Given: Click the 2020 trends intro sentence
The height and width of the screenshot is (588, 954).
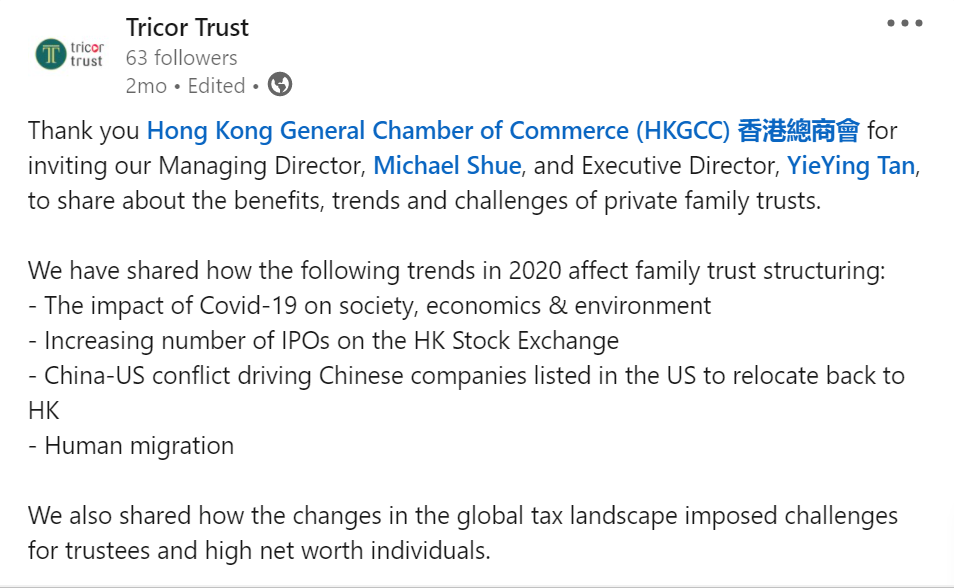Looking at the screenshot, I should (x=456, y=270).
